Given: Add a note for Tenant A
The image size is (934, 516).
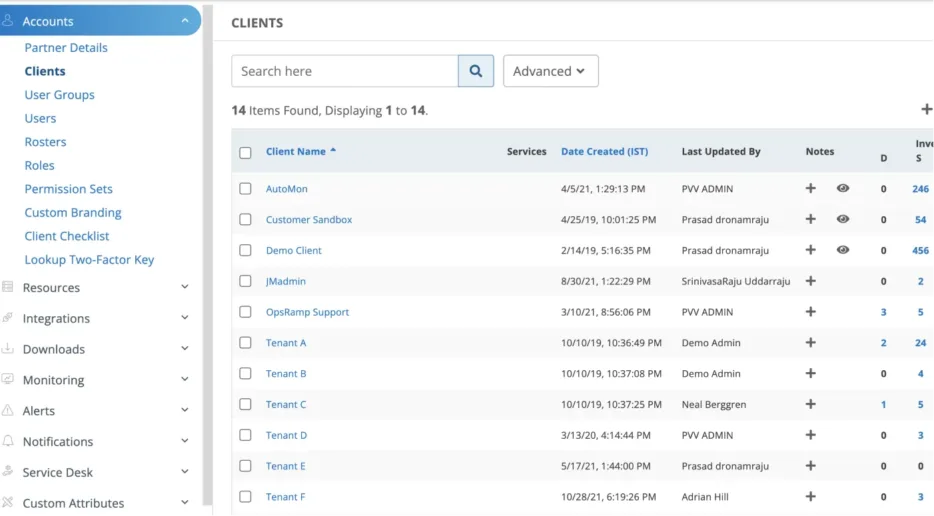Looking at the screenshot, I should point(810,343).
